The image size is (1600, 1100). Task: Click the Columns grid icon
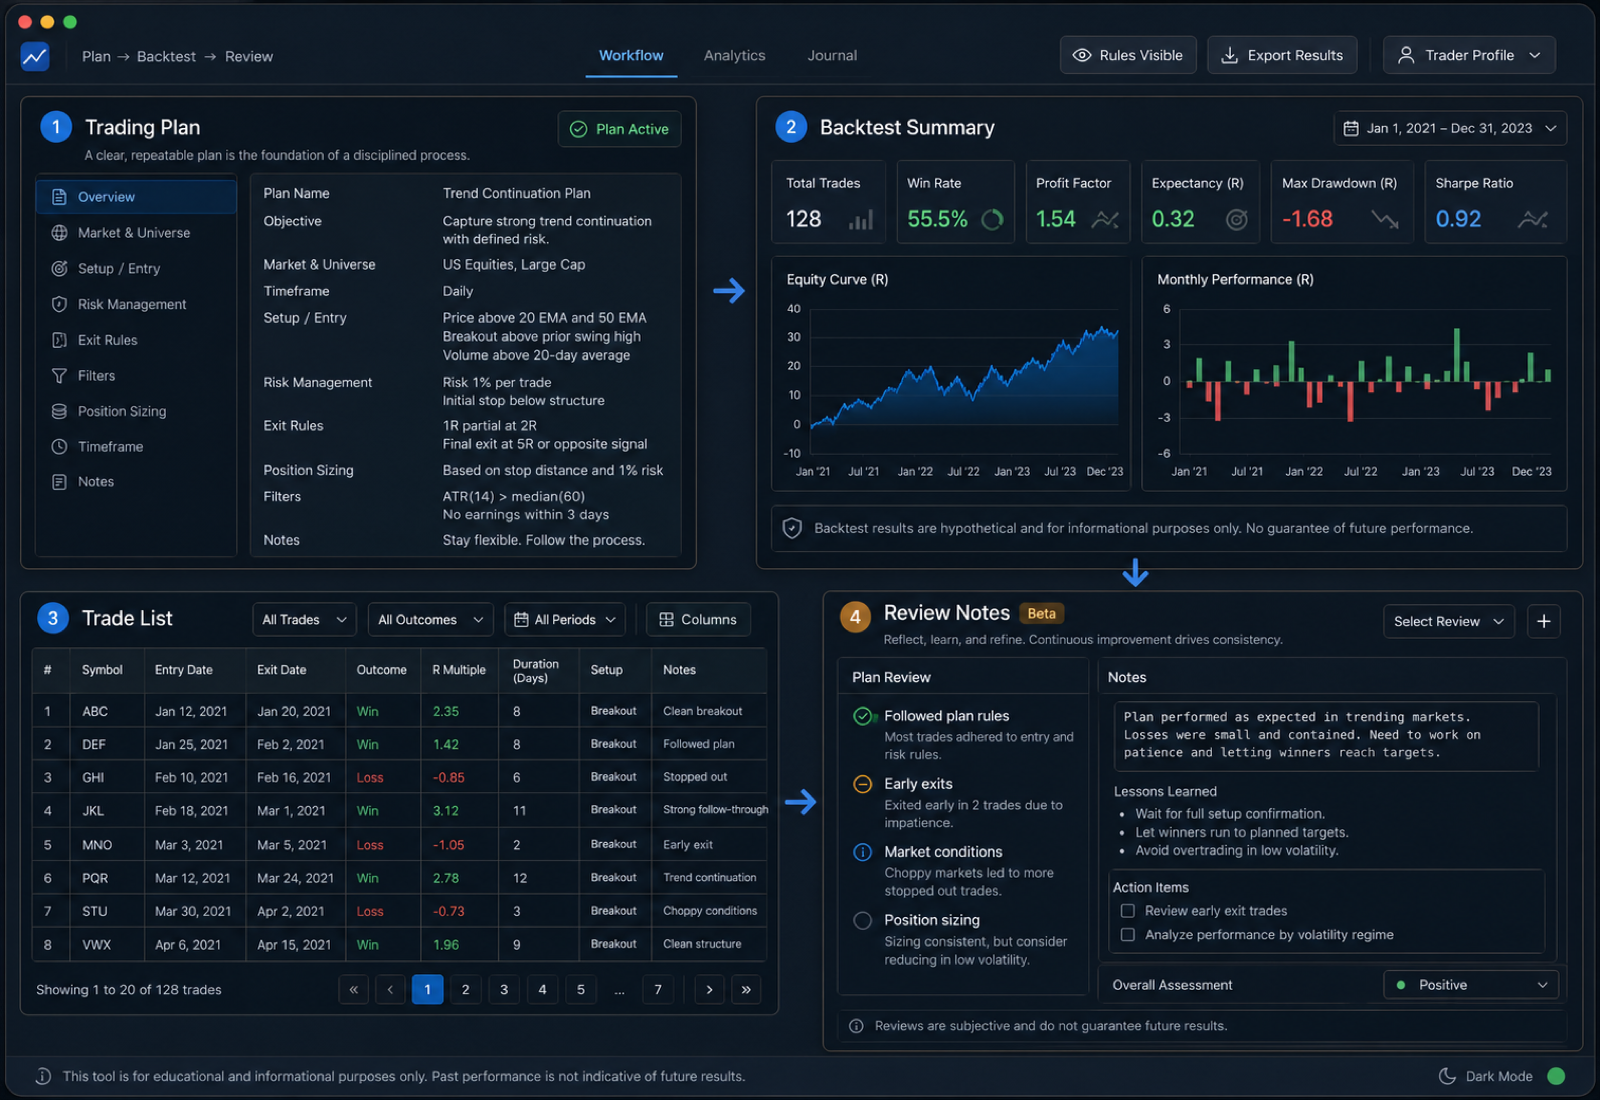click(666, 620)
